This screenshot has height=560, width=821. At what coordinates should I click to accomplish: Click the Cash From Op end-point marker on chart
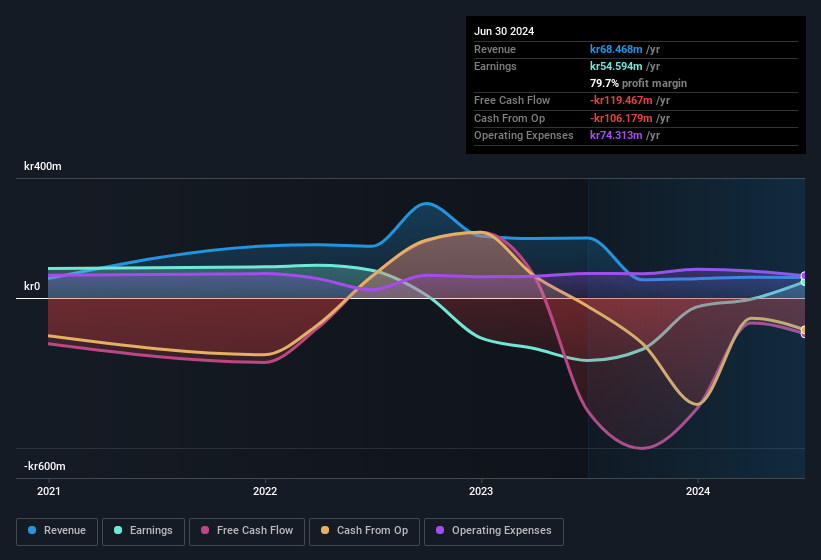click(x=804, y=330)
